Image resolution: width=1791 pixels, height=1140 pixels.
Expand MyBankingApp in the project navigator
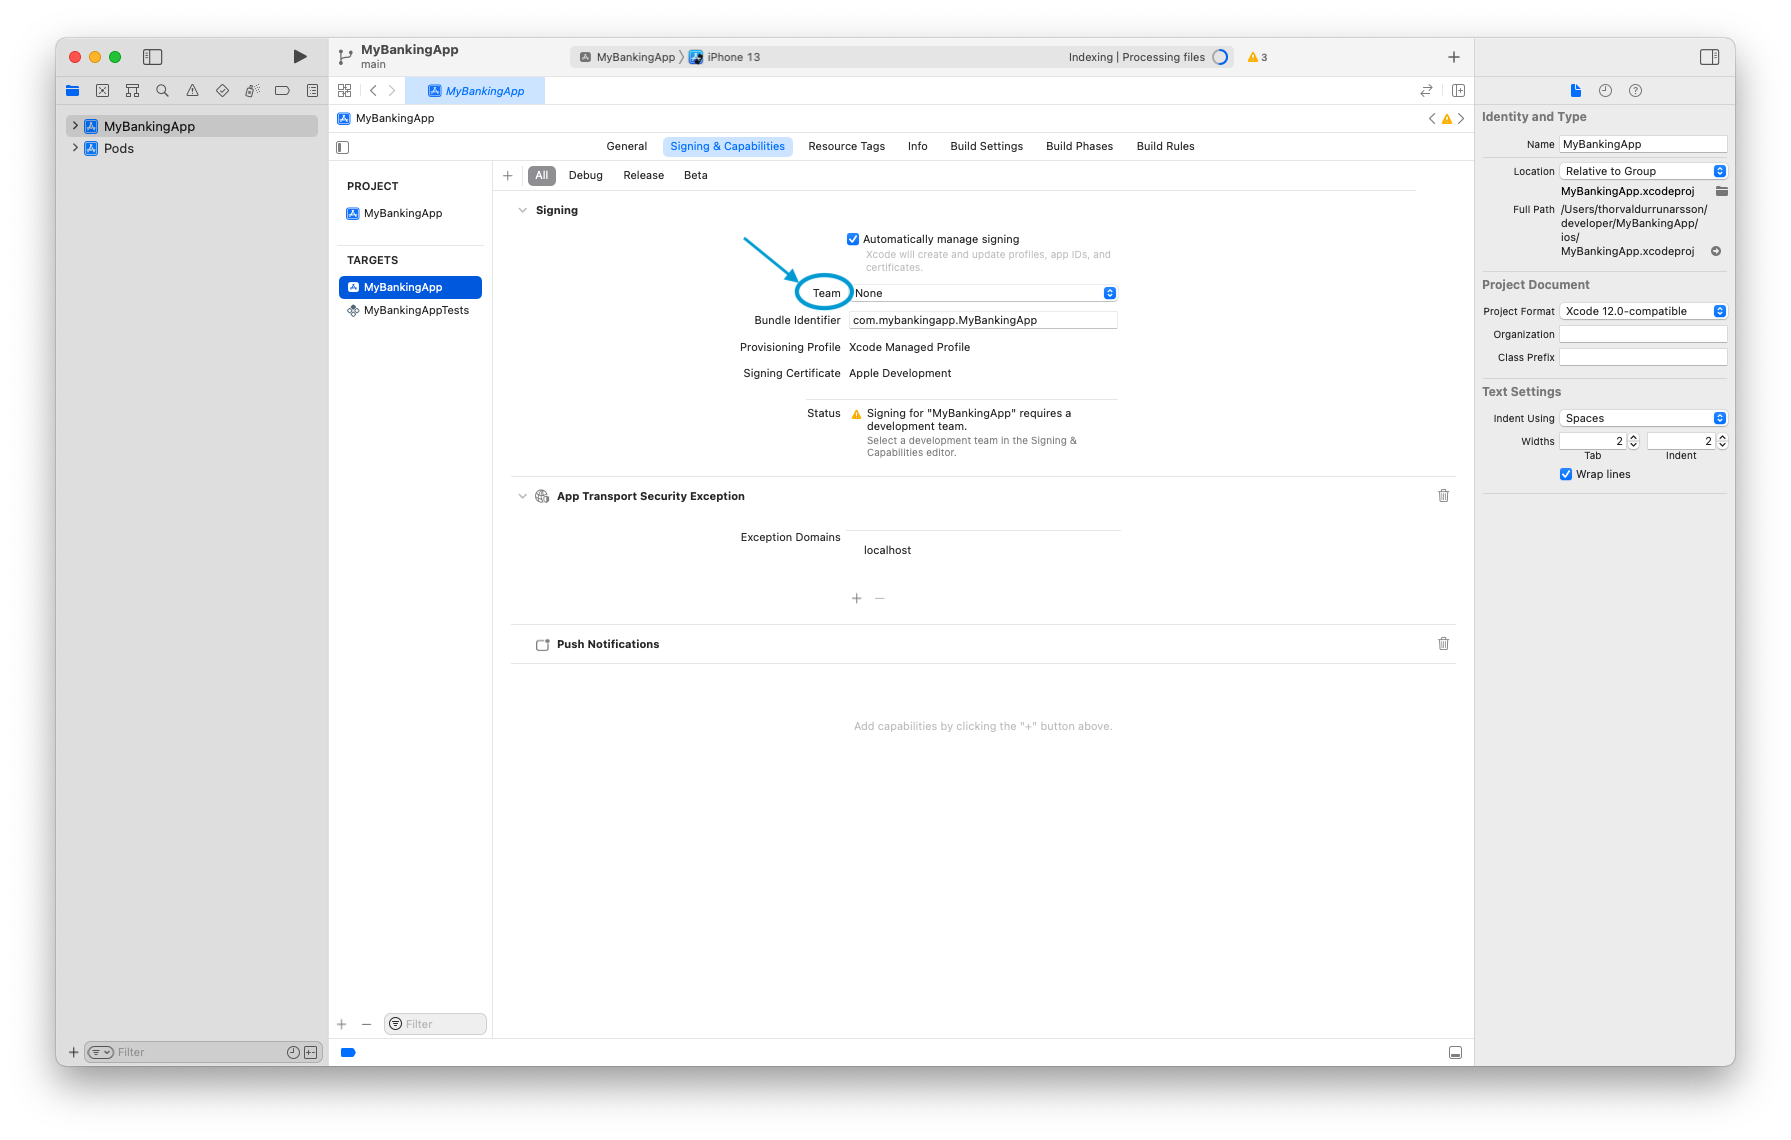click(75, 126)
